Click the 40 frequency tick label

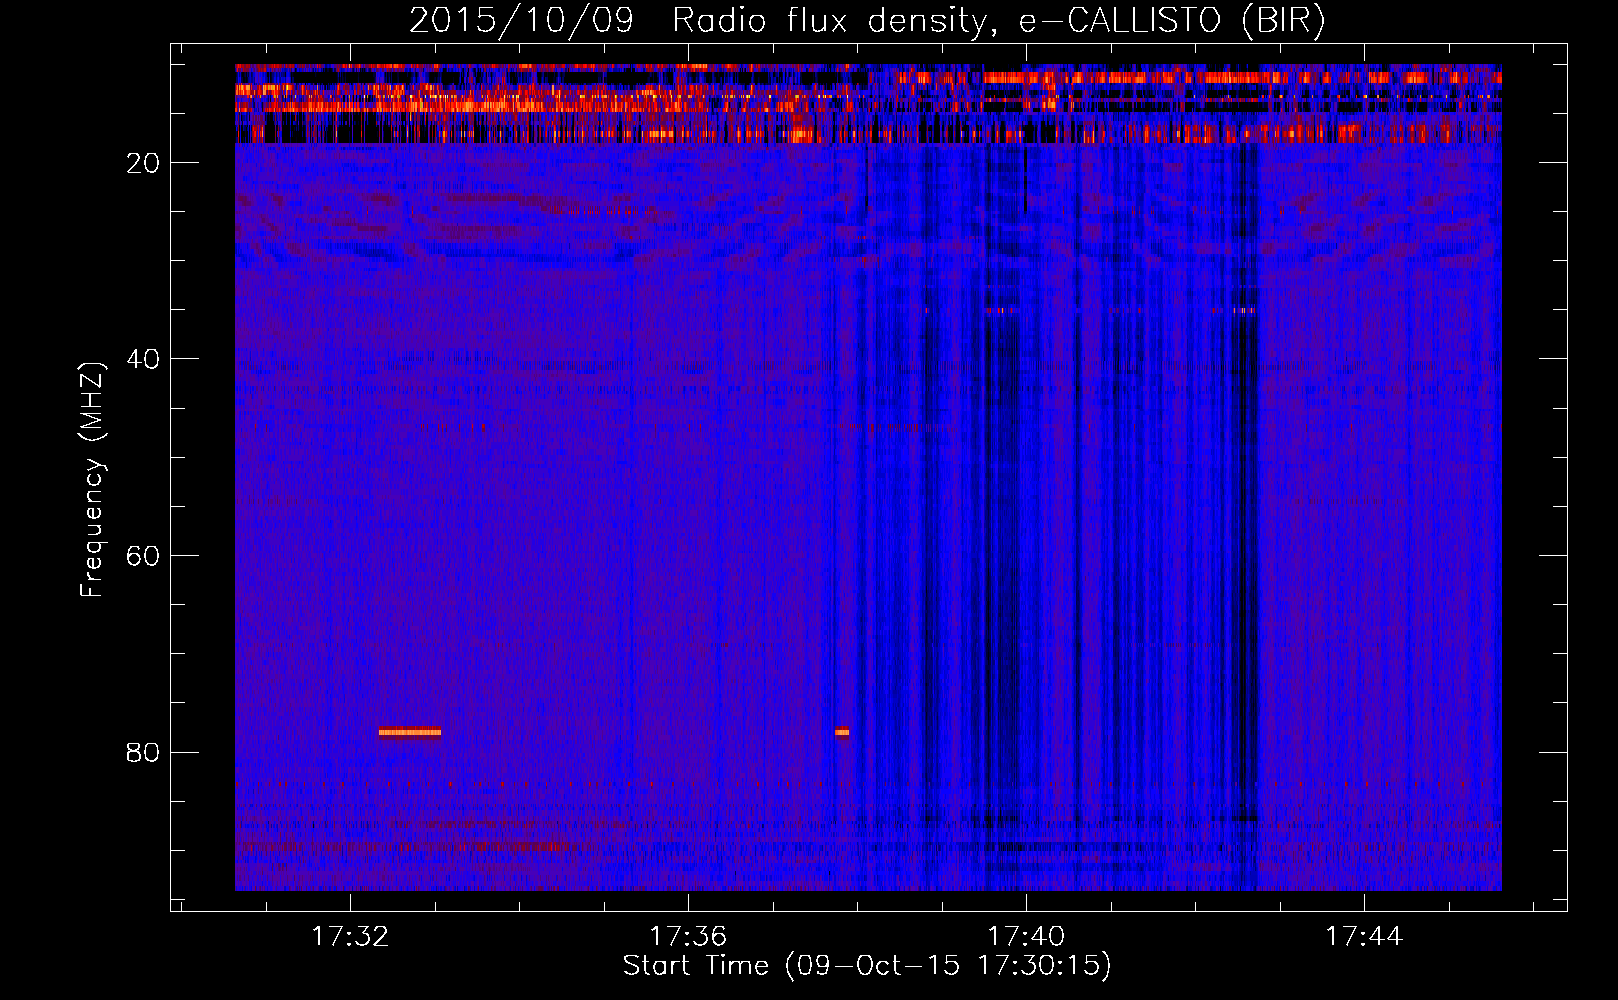(x=143, y=359)
